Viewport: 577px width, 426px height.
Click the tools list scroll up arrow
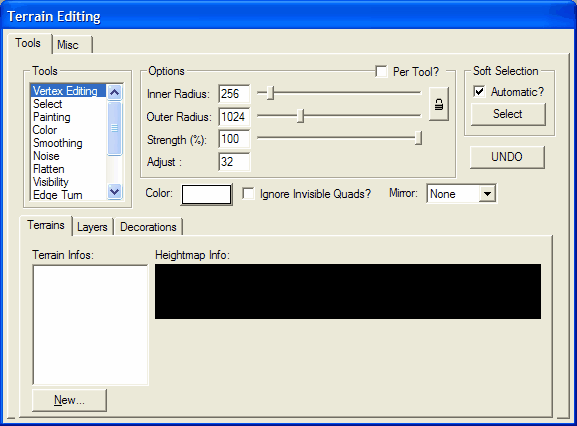click(114, 92)
